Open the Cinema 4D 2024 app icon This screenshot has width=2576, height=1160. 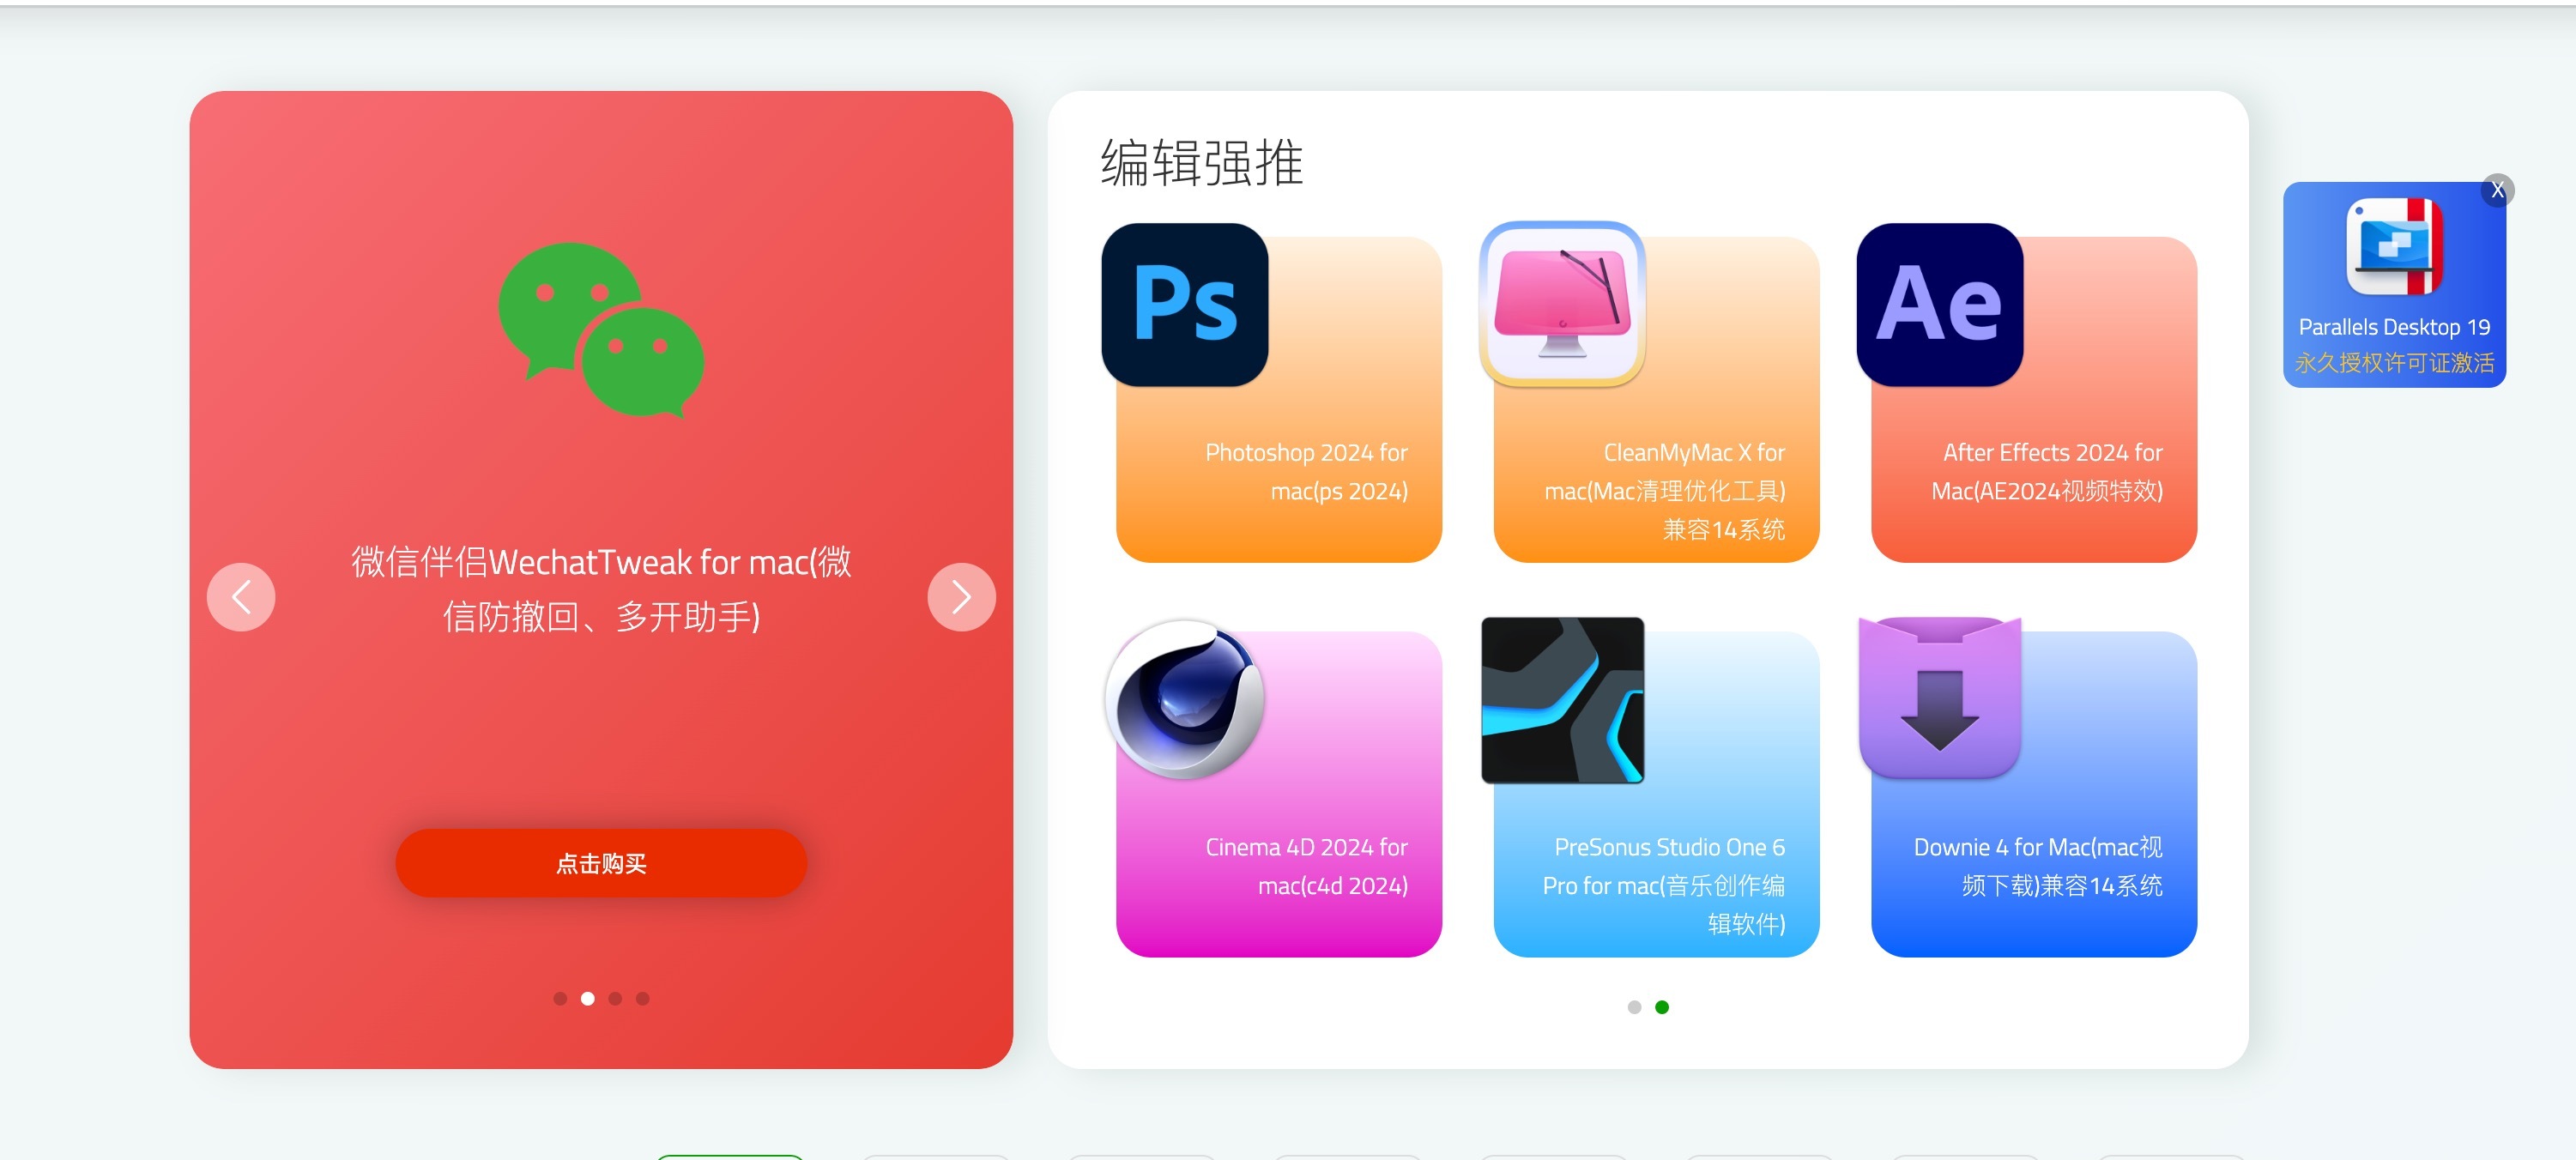pos(1184,699)
